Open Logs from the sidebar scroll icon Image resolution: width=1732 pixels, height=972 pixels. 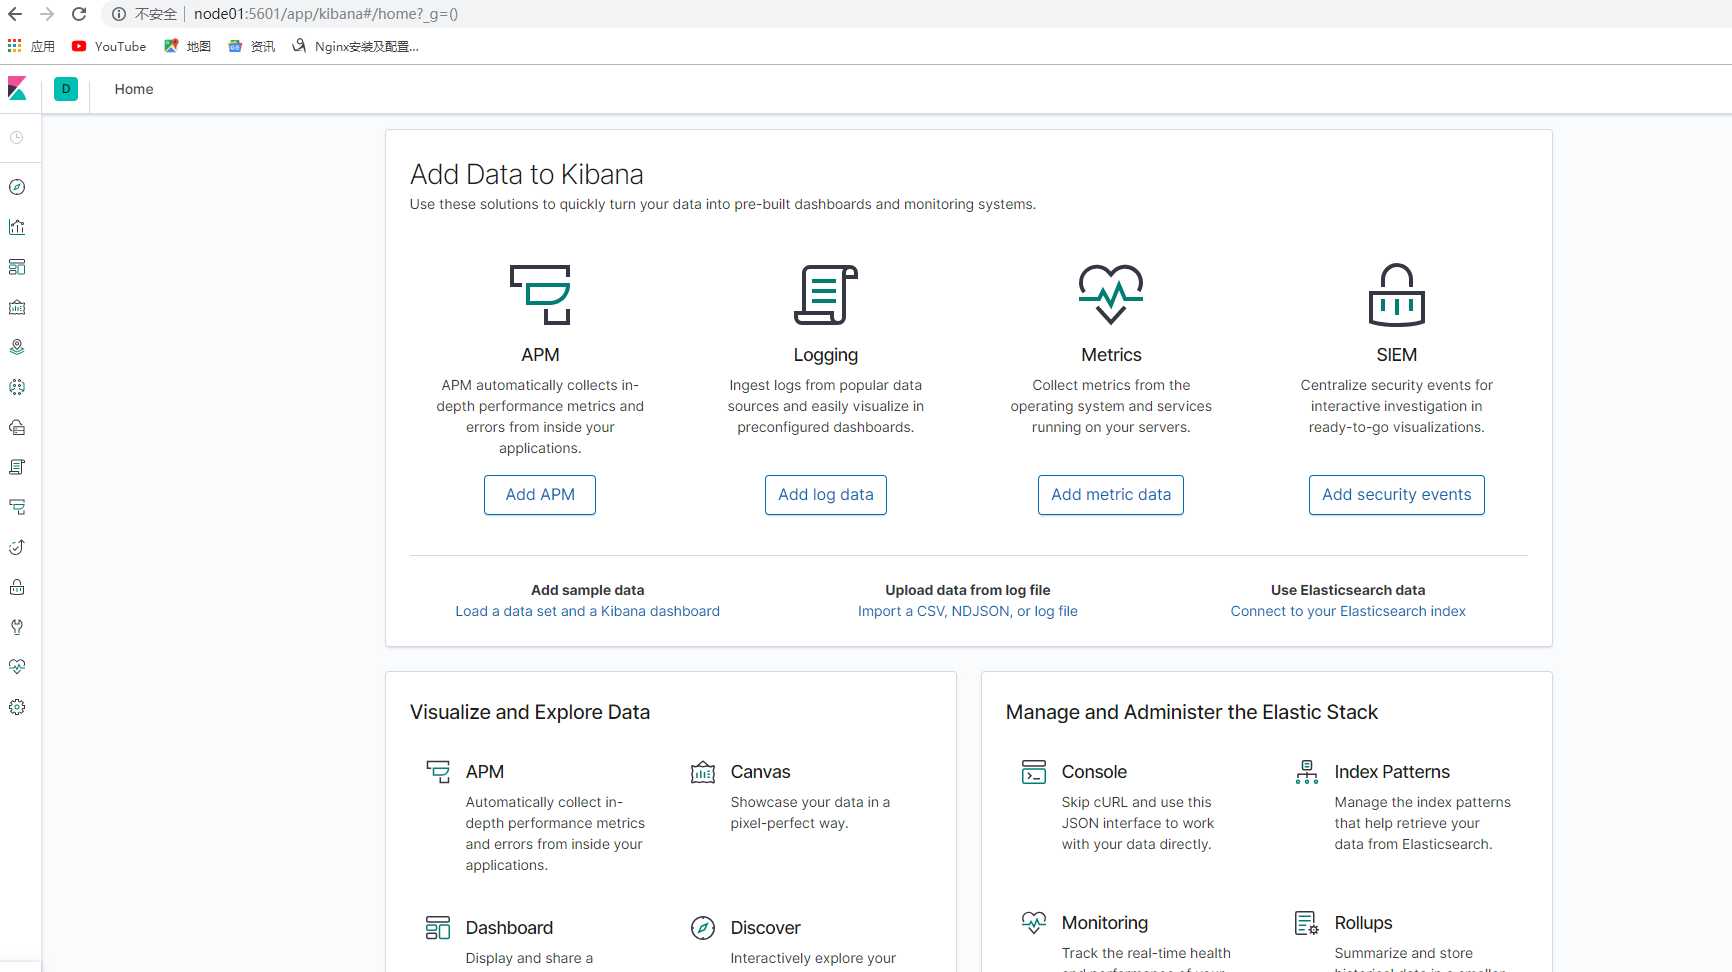(17, 467)
